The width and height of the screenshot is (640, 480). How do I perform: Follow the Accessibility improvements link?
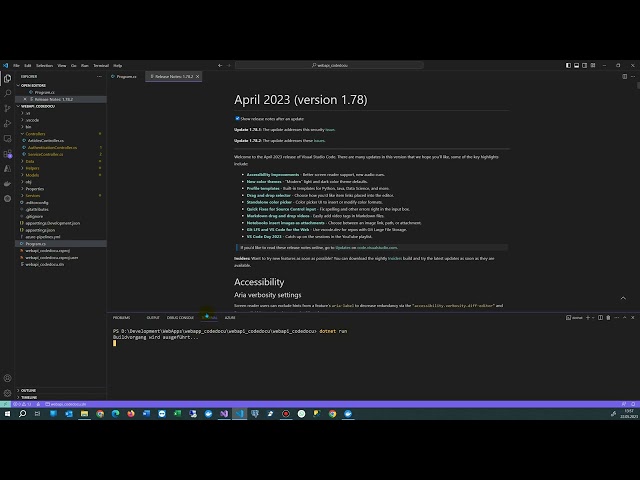273,175
